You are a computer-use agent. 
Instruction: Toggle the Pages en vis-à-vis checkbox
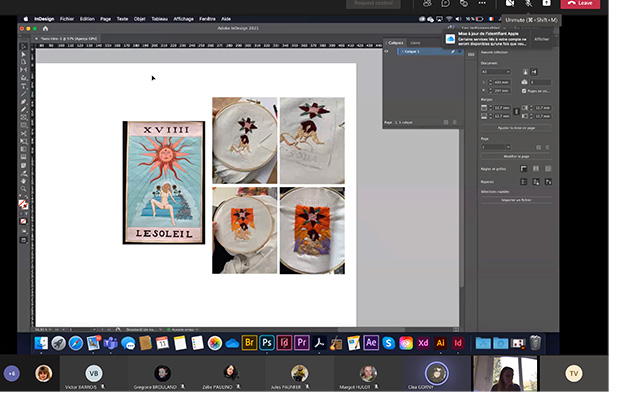(x=524, y=91)
